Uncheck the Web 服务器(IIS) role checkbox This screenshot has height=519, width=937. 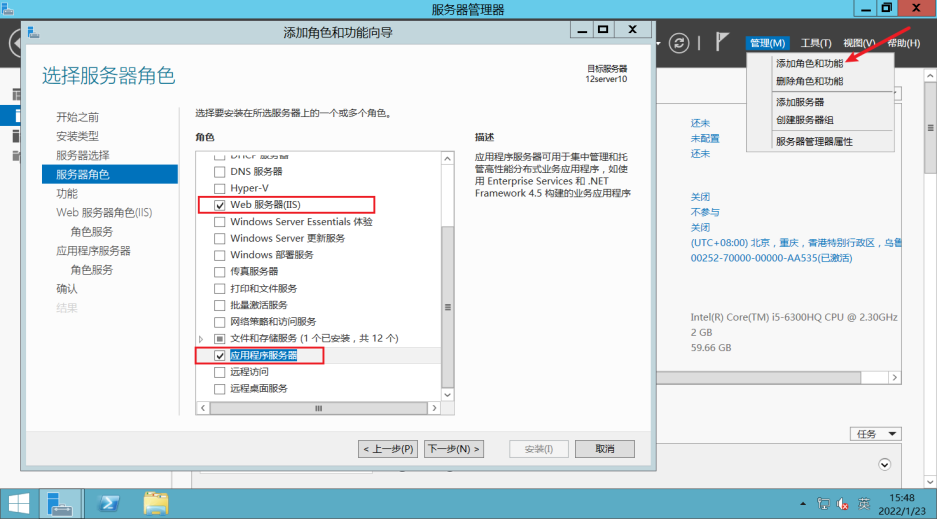click(219, 205)
